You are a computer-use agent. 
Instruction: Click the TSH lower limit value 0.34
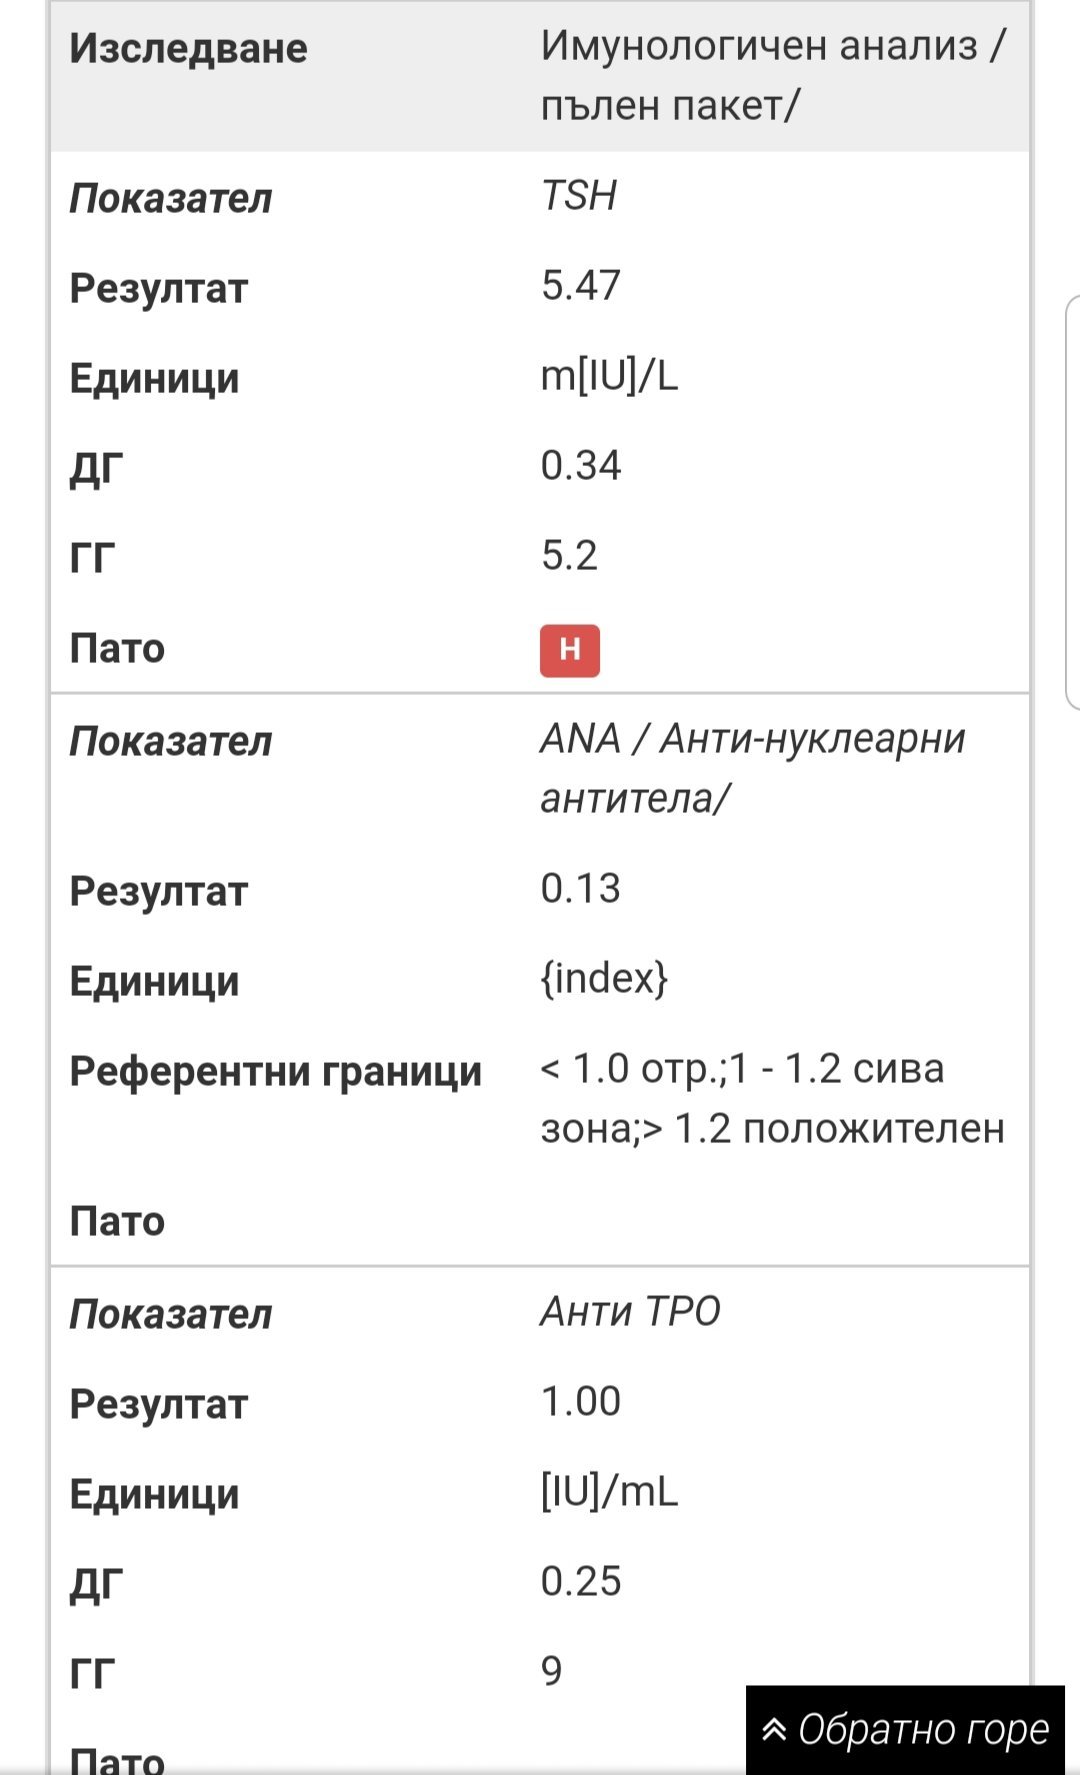point(580,466)
